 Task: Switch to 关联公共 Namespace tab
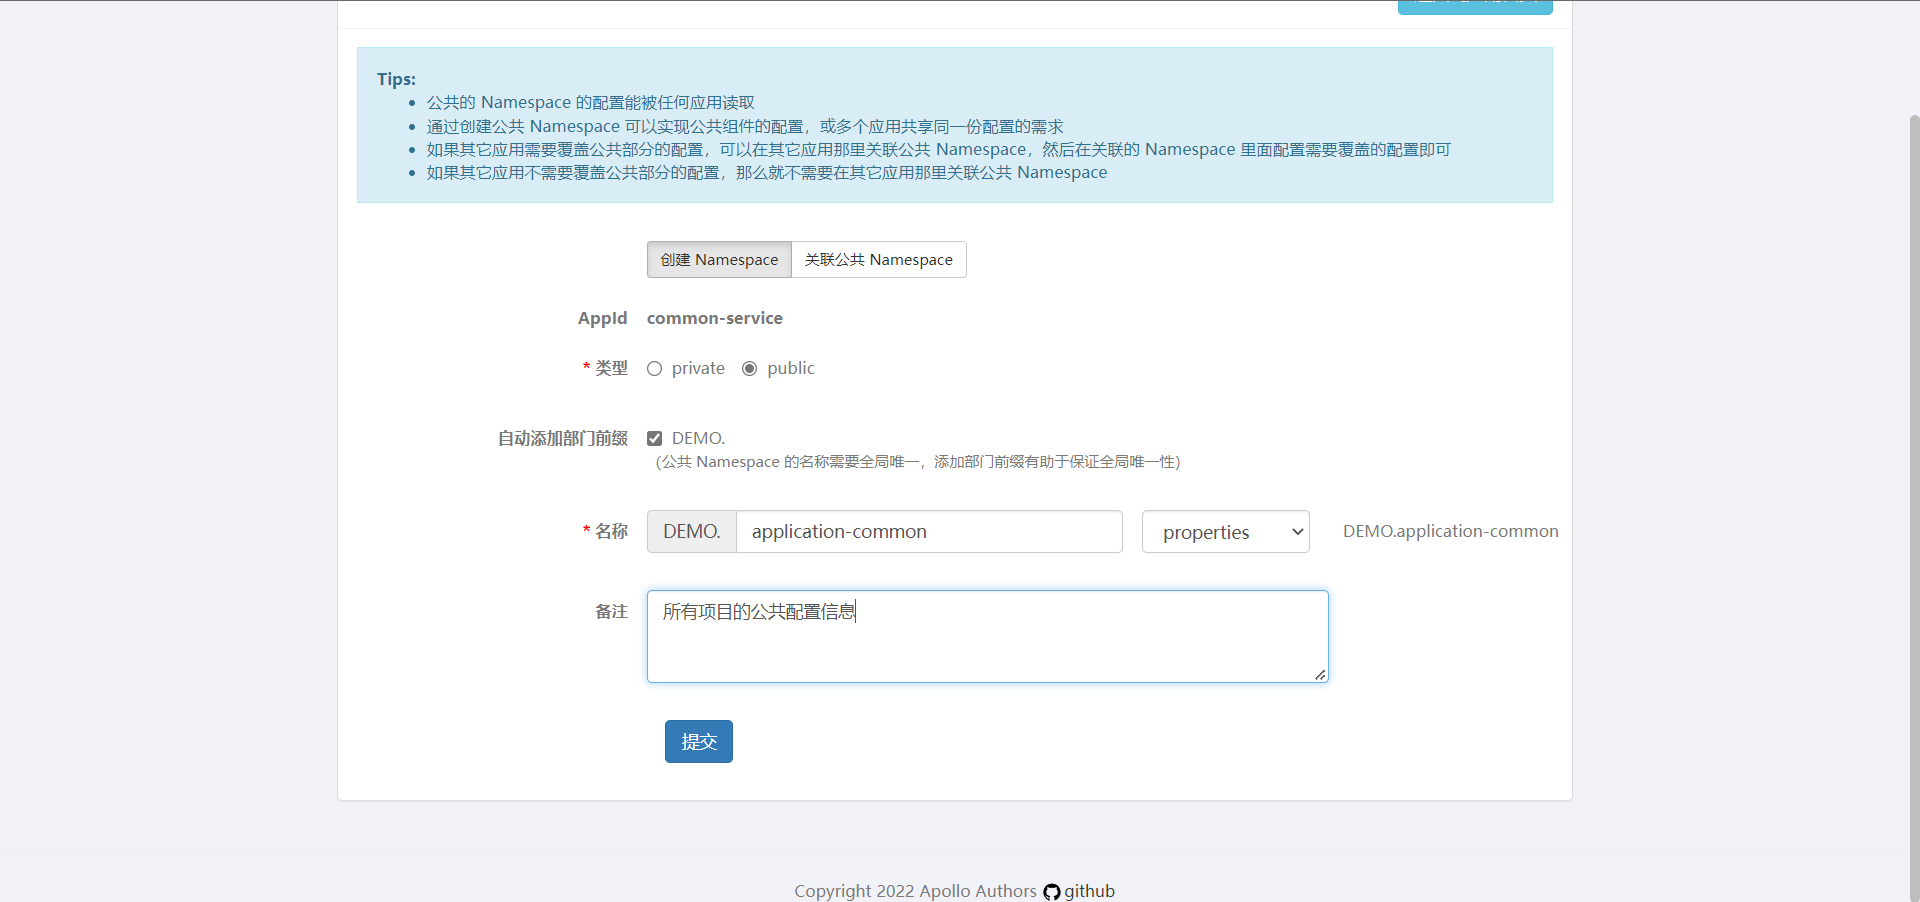pyautogui.click(x=878, y=260)
